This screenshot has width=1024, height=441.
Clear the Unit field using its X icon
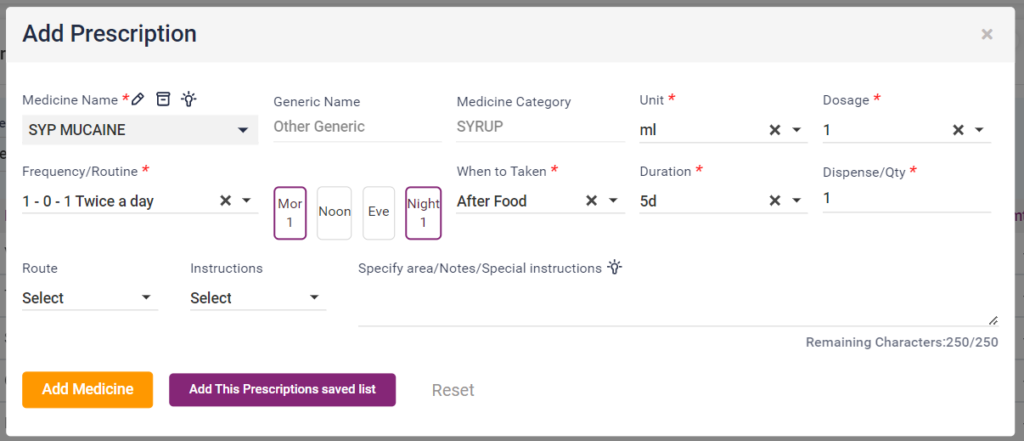(774, 130)
